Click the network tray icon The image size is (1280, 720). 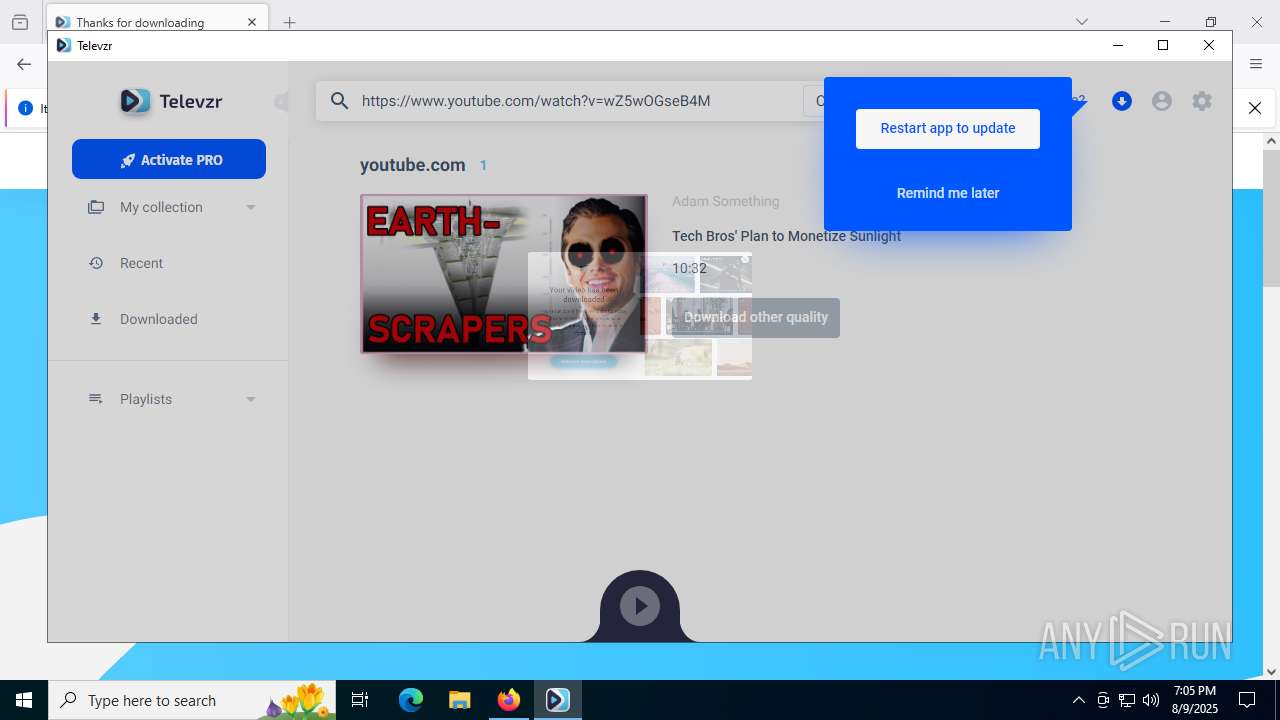point(1127,700)
